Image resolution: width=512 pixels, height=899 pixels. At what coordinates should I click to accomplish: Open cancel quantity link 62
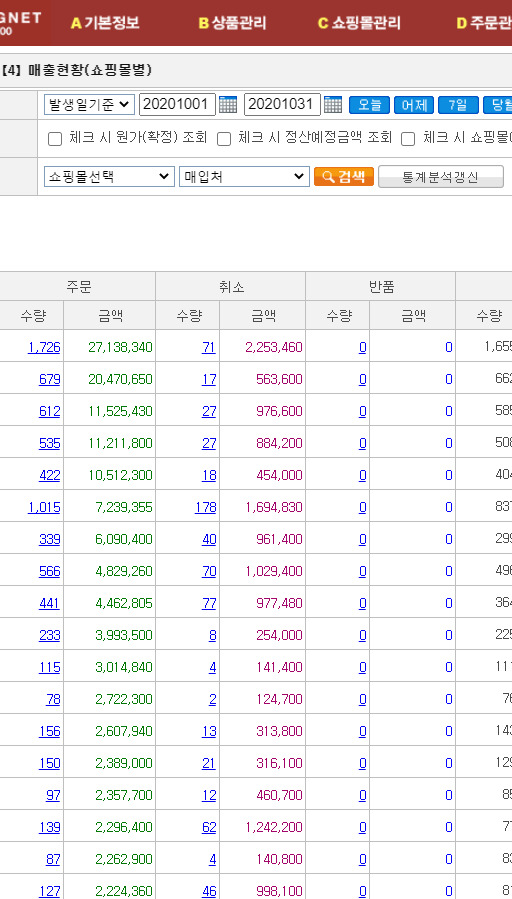209,828
